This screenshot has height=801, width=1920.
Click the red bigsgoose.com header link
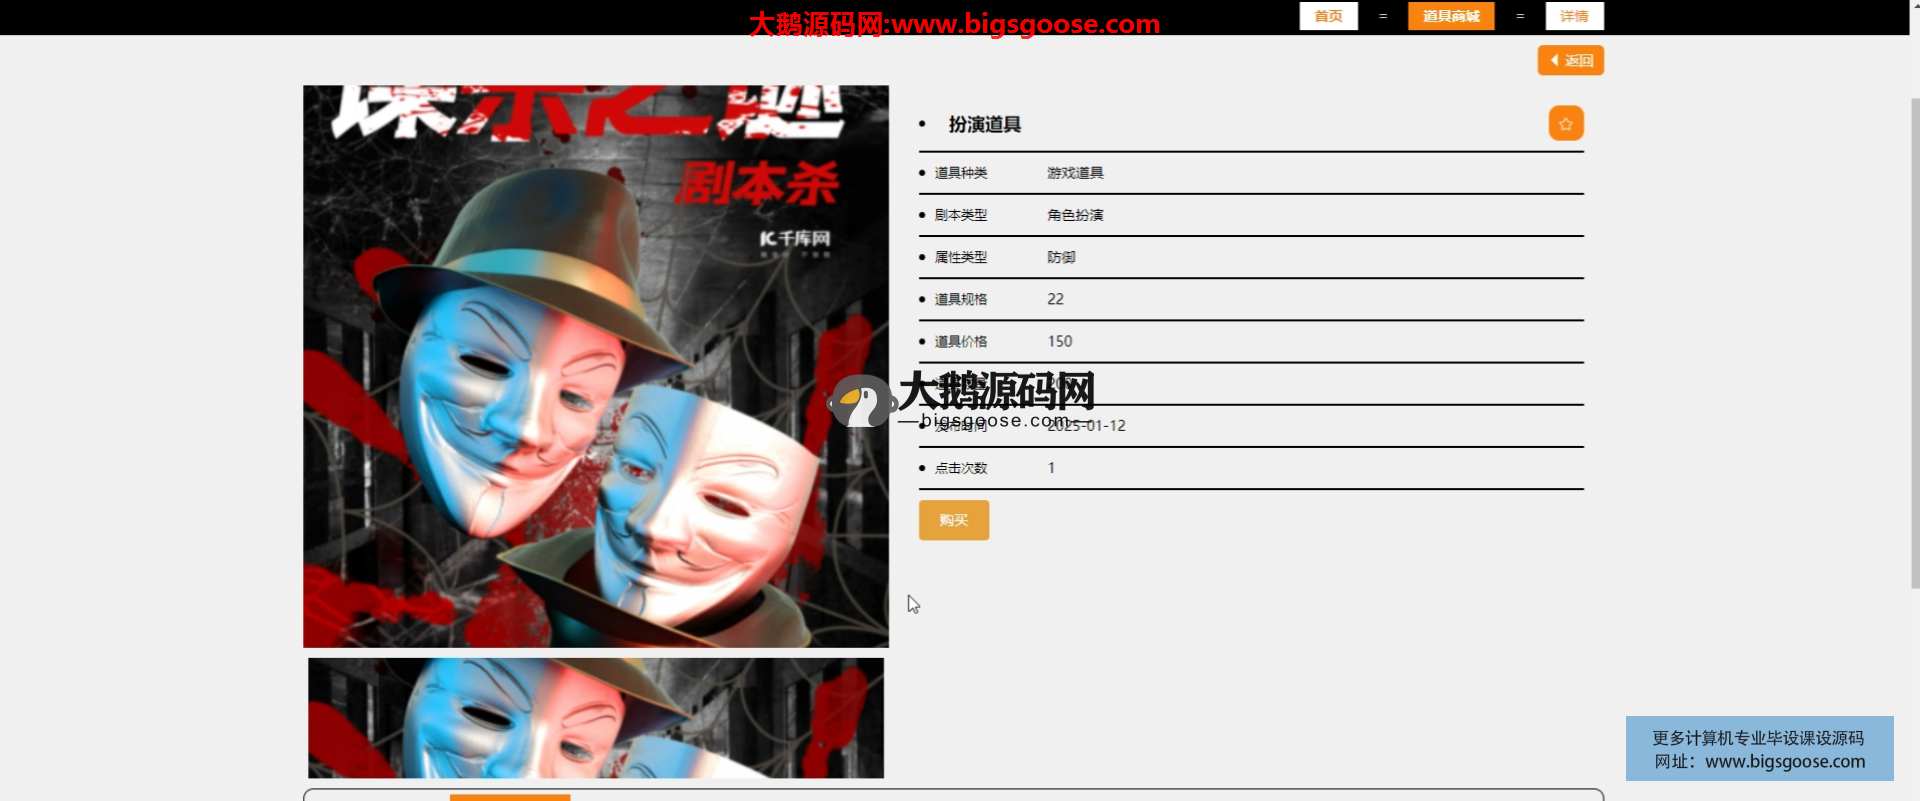pos(954,24)
